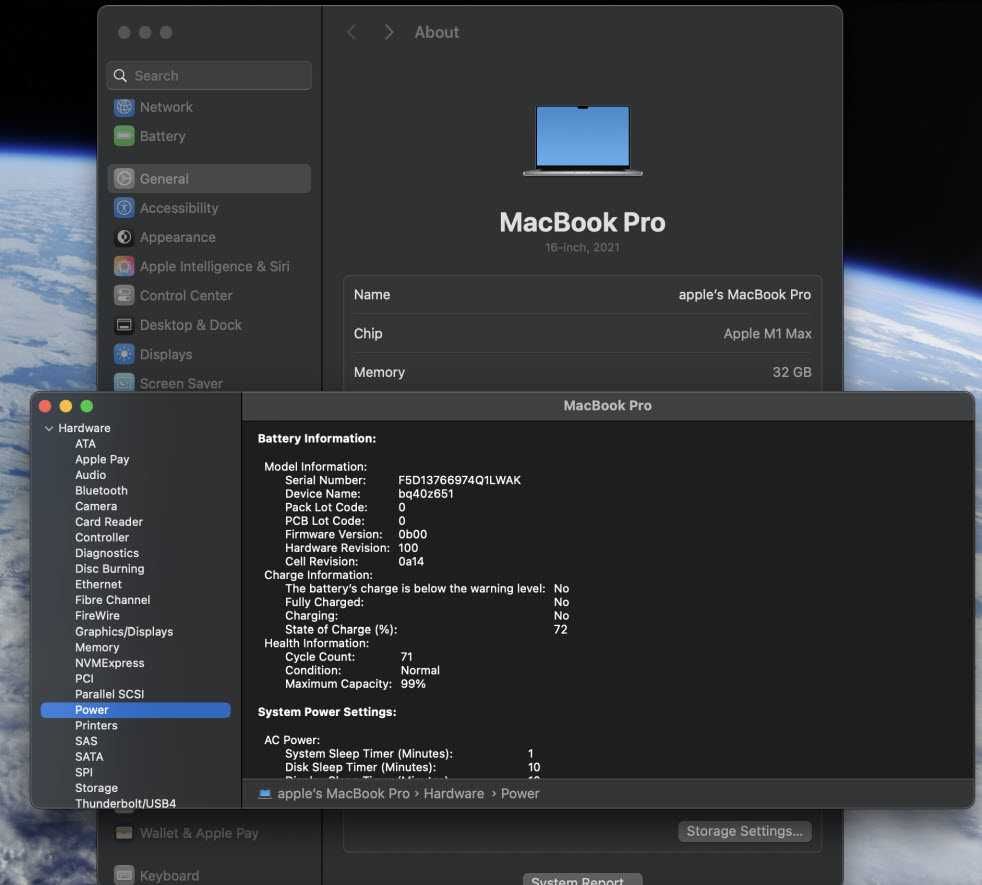Select Disc Burning in Hardware list

(x=110, y=569)
